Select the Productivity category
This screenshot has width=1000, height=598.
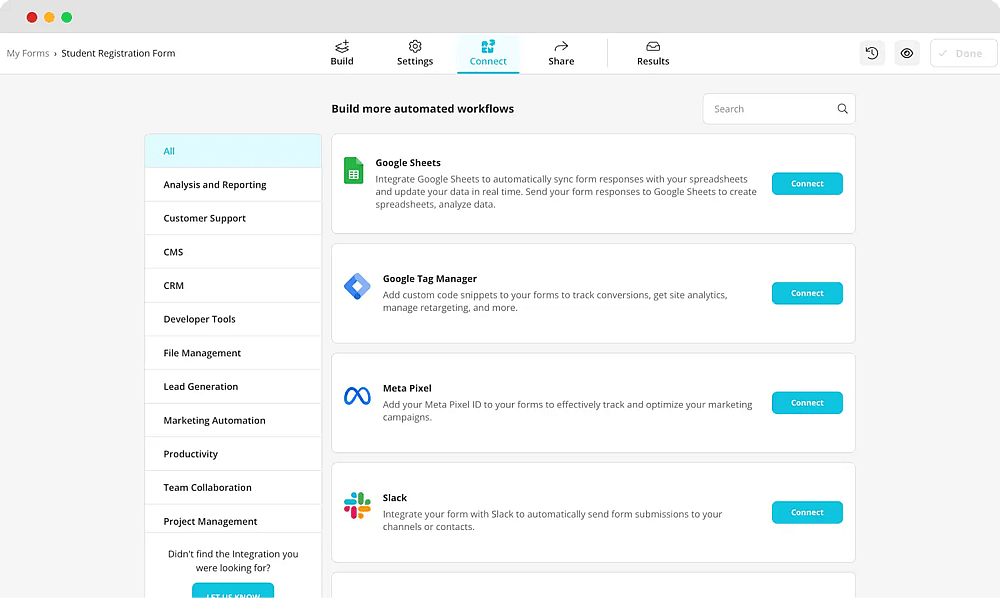coord(233,454)
